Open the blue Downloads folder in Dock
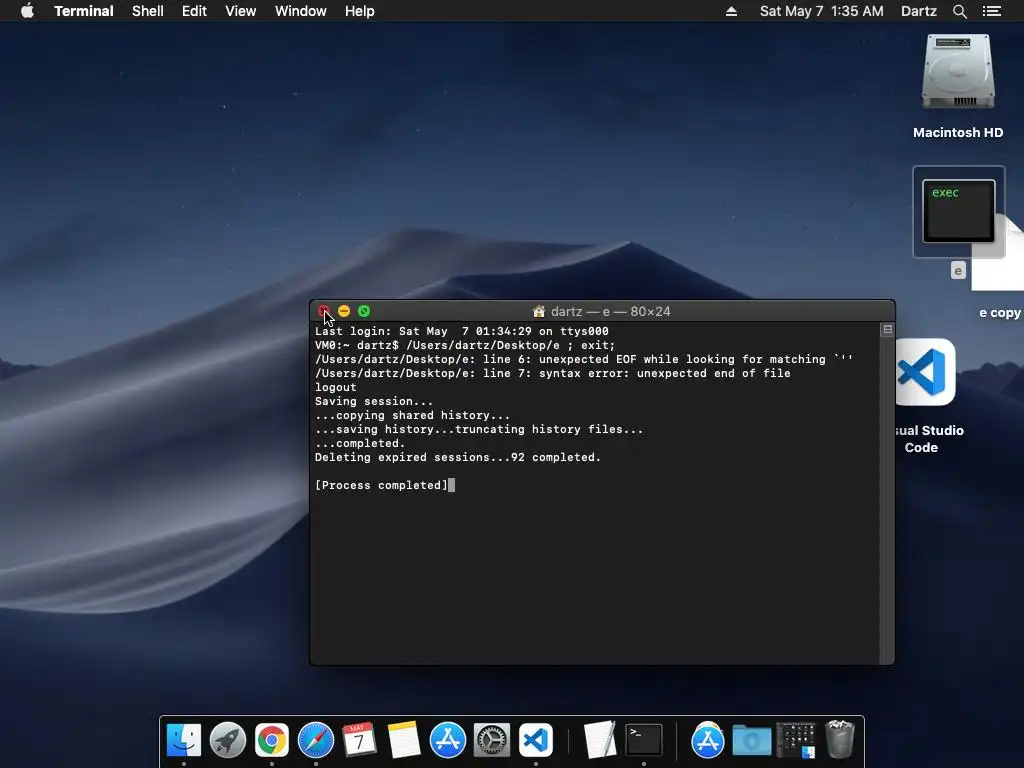The height and width of the screenshot is (768, 1024). click(752, 741)
